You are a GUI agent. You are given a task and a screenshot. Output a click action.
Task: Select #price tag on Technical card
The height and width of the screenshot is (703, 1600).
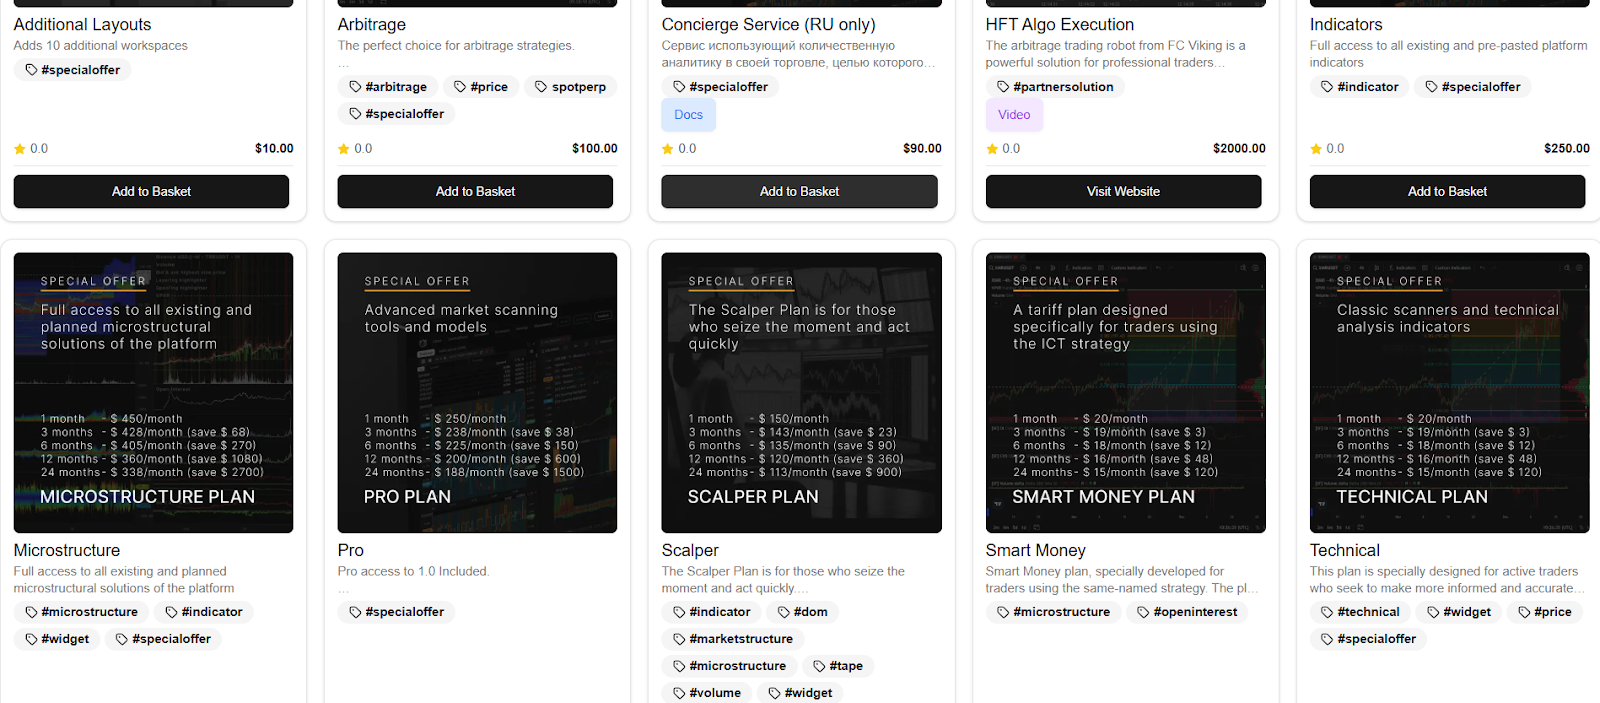tap(1545, 612)
